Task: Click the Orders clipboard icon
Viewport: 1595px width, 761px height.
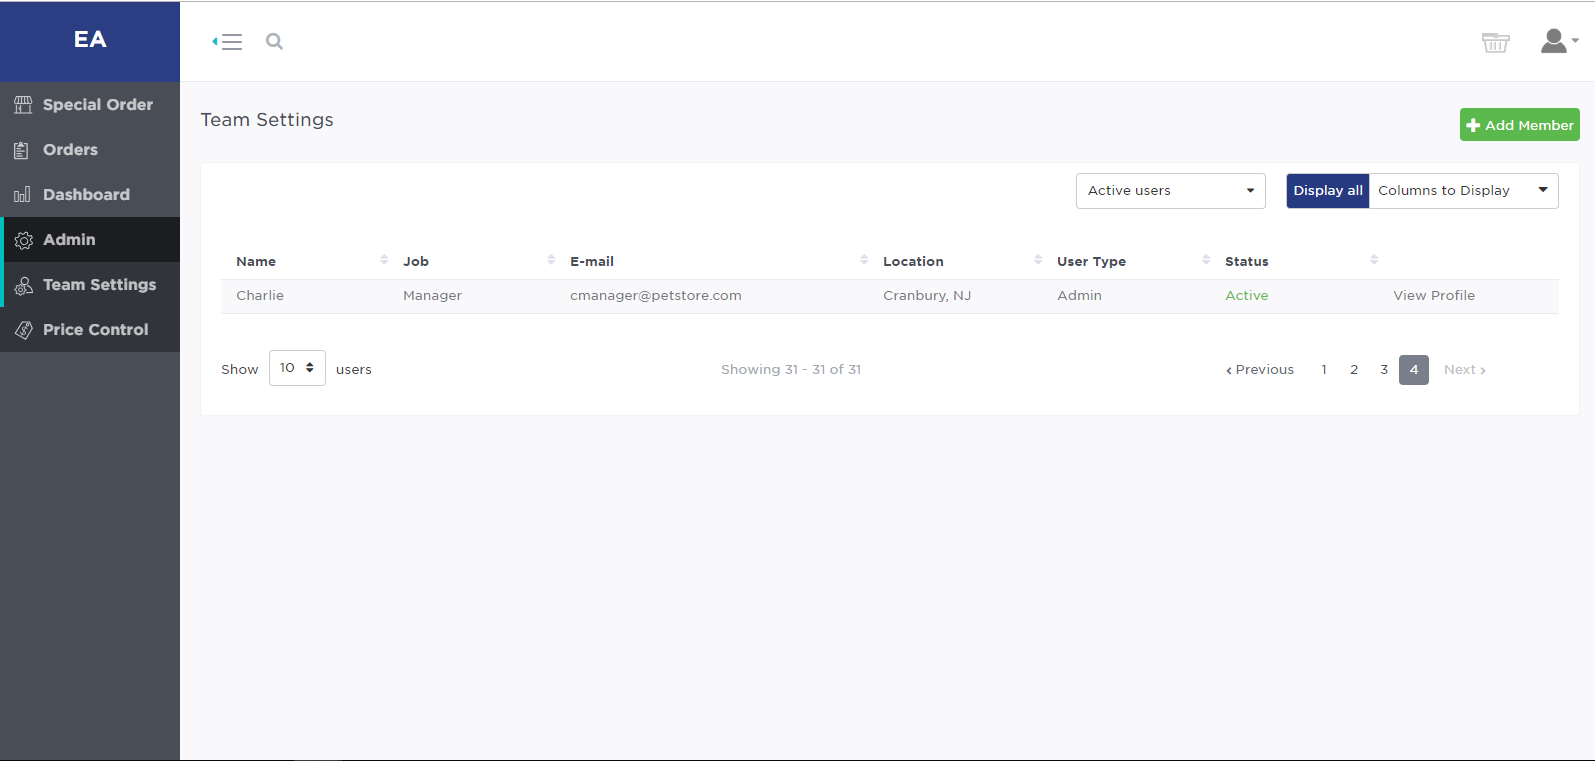Action: click(22, 150)
